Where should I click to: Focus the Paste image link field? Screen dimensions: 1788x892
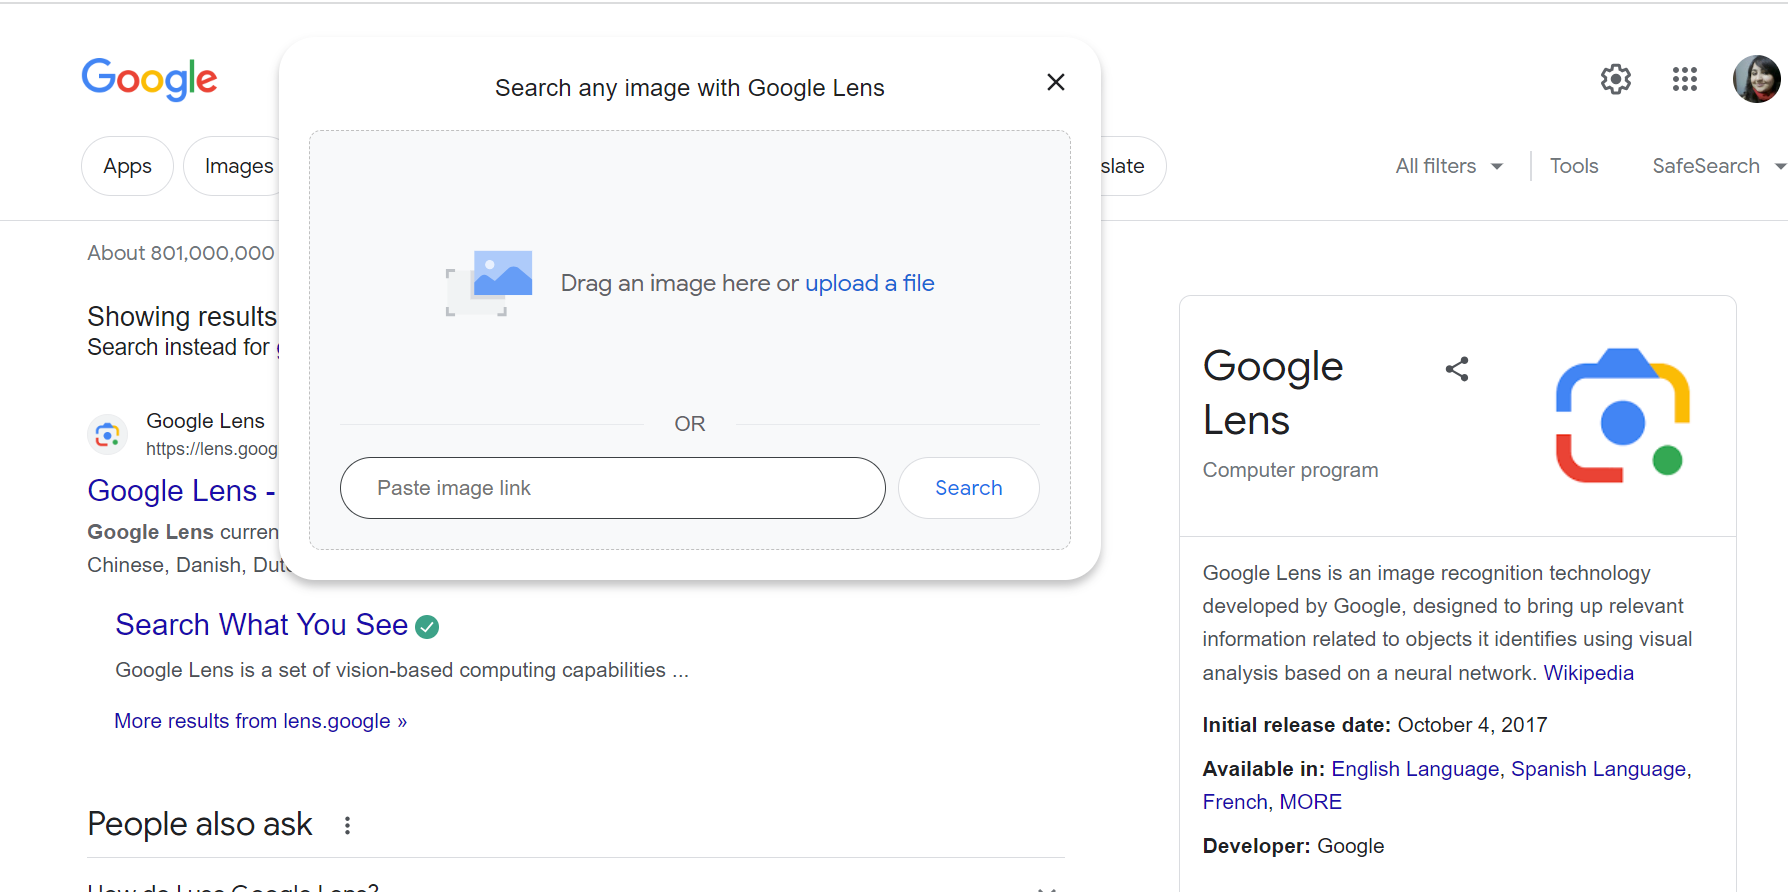pyautogui.click(x=612, y=488)
